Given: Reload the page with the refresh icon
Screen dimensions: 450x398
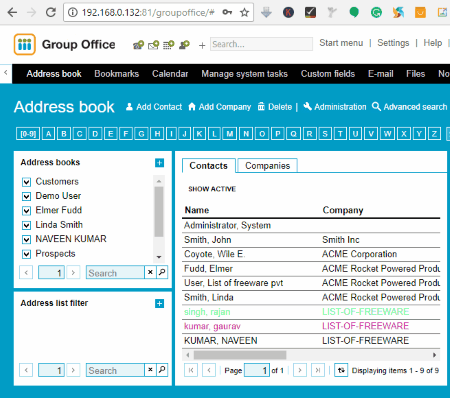Looking at the screenshot, I should click(x=51, y=12).
